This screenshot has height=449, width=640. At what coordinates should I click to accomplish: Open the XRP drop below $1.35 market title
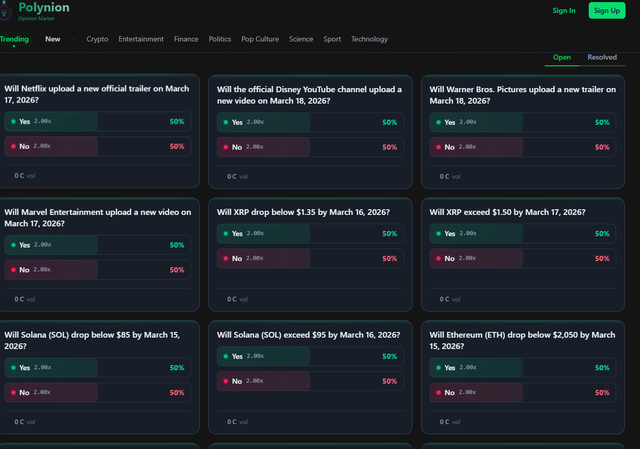(303, 212)
